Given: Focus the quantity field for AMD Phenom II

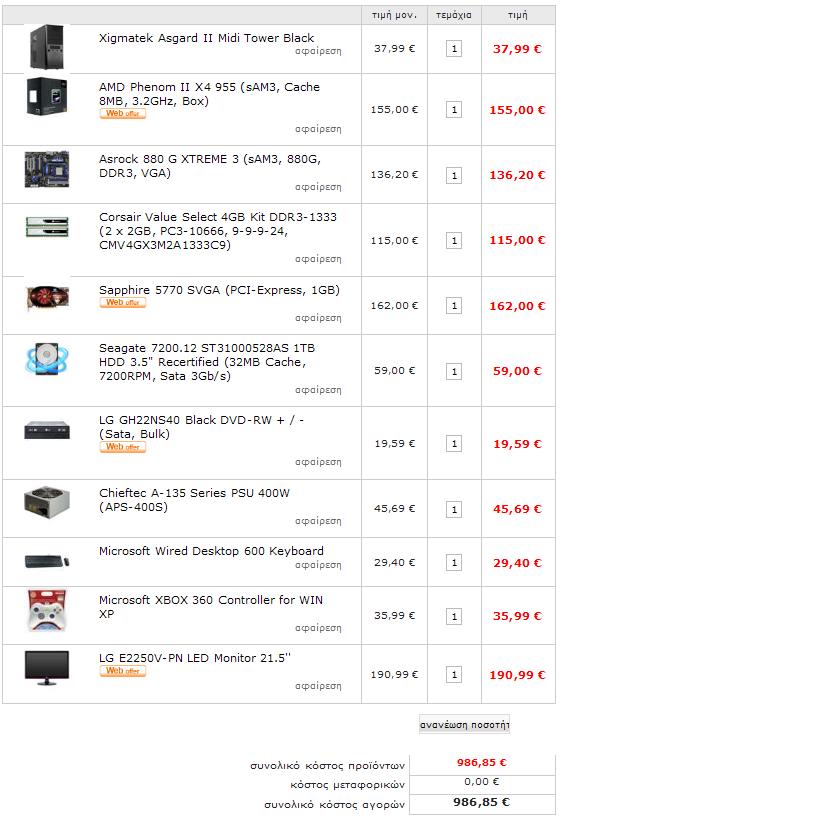Looking at the screenshot, I should [x=454, y=110].
